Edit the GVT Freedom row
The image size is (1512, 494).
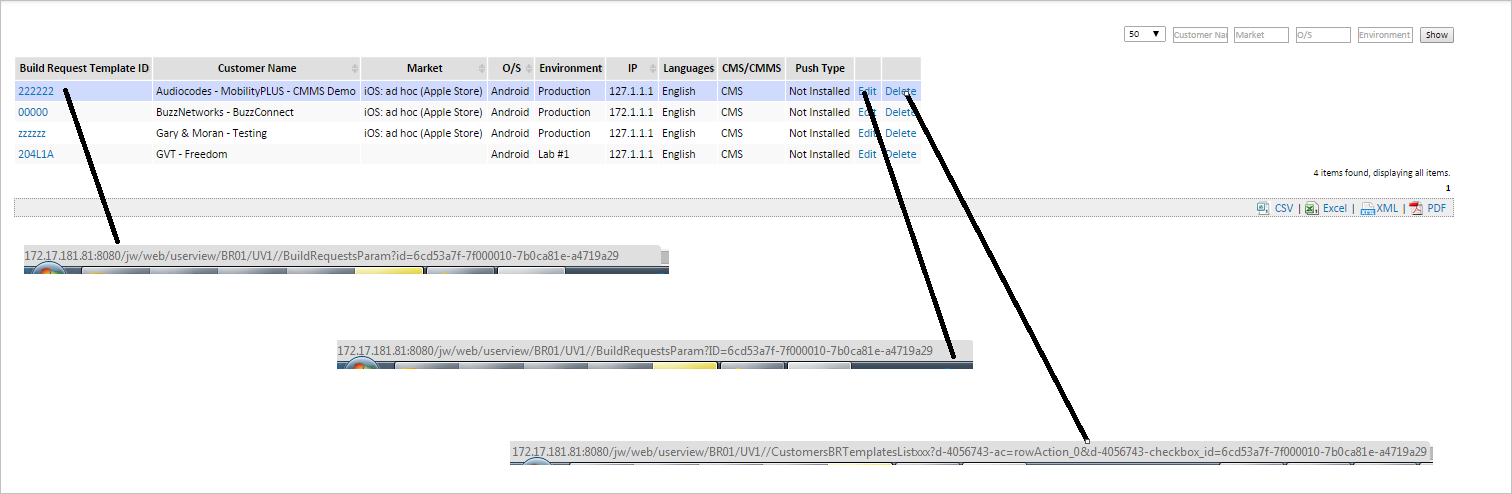pos(867,154)
